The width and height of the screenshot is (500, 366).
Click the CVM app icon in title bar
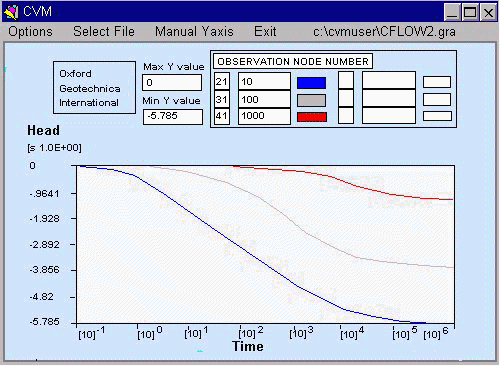pyautogui.click(x=11, y=12)
